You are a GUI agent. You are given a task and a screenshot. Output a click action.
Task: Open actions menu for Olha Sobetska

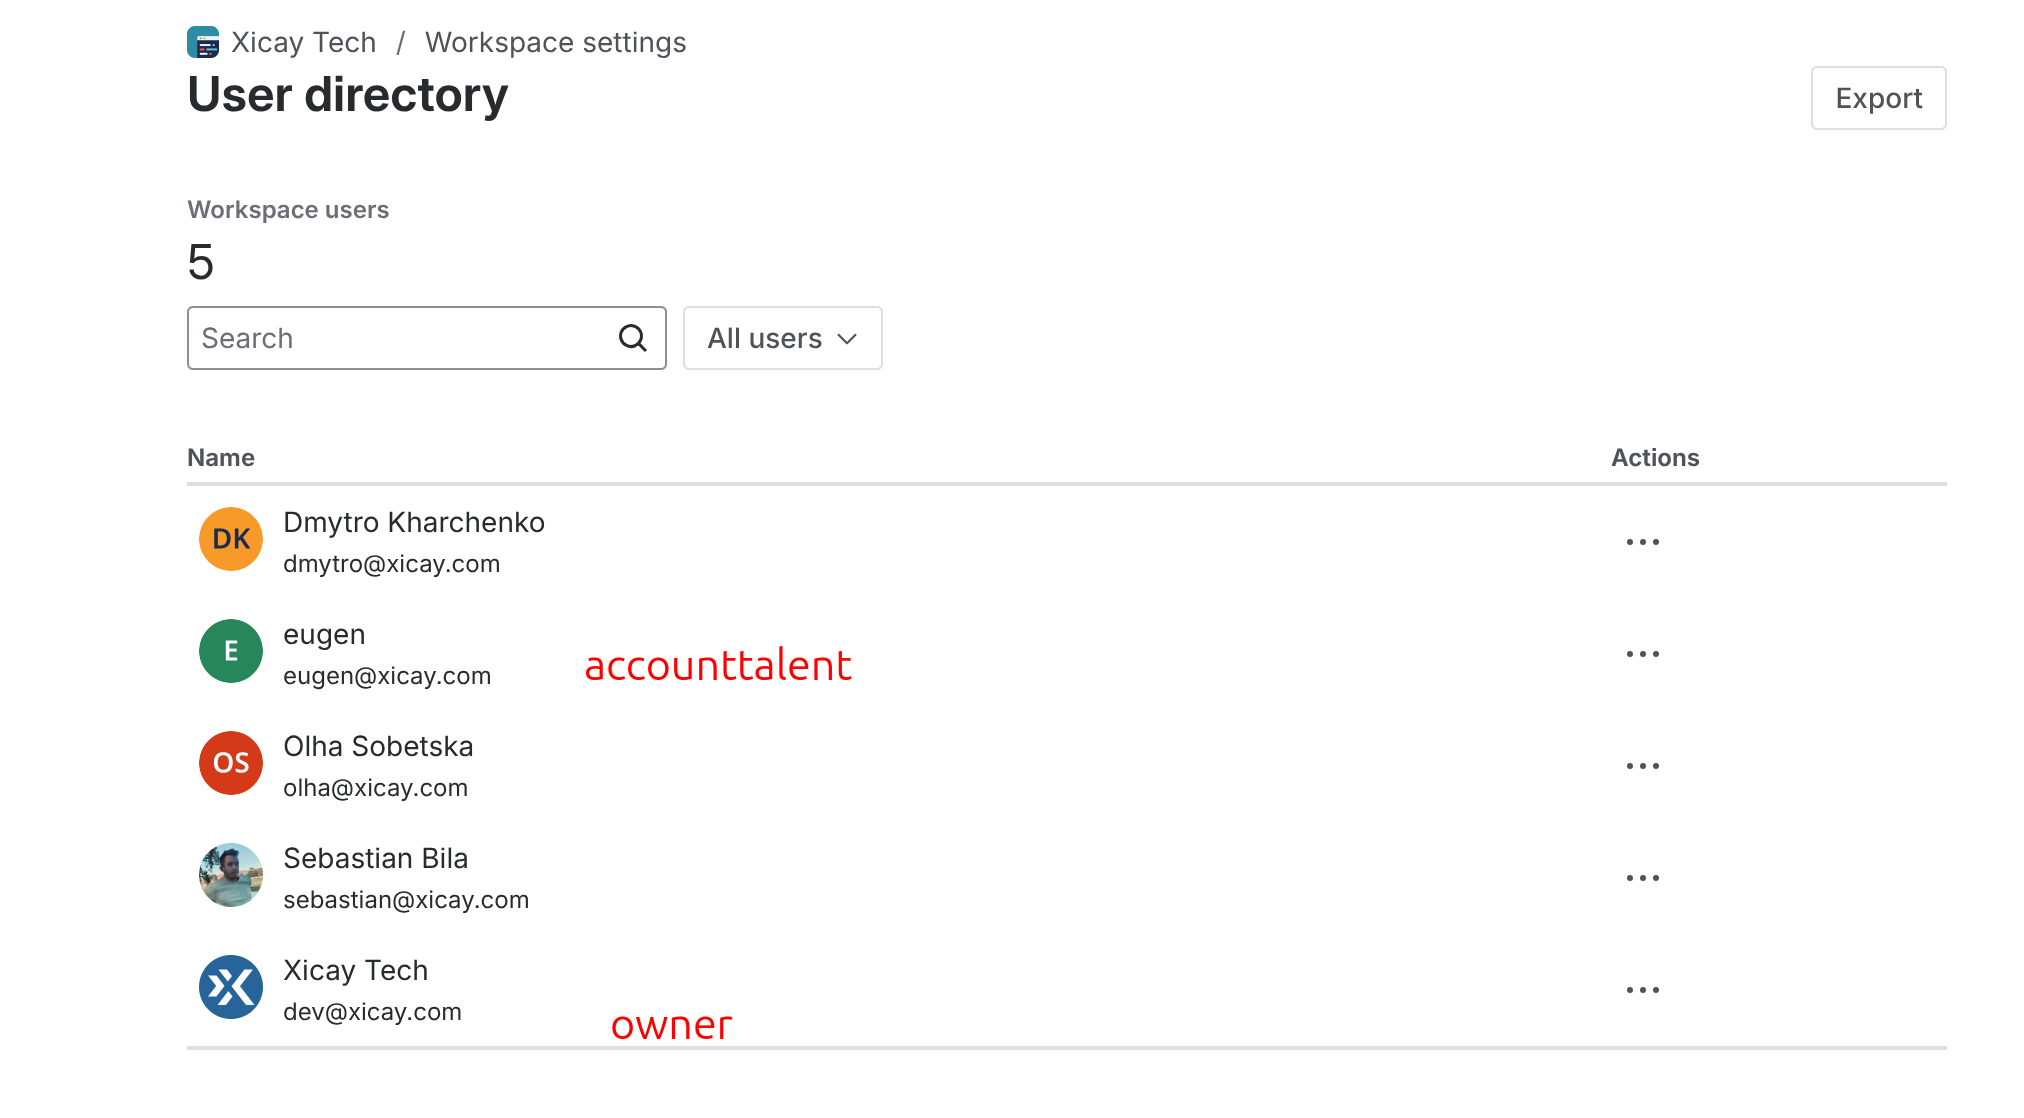1642,766
